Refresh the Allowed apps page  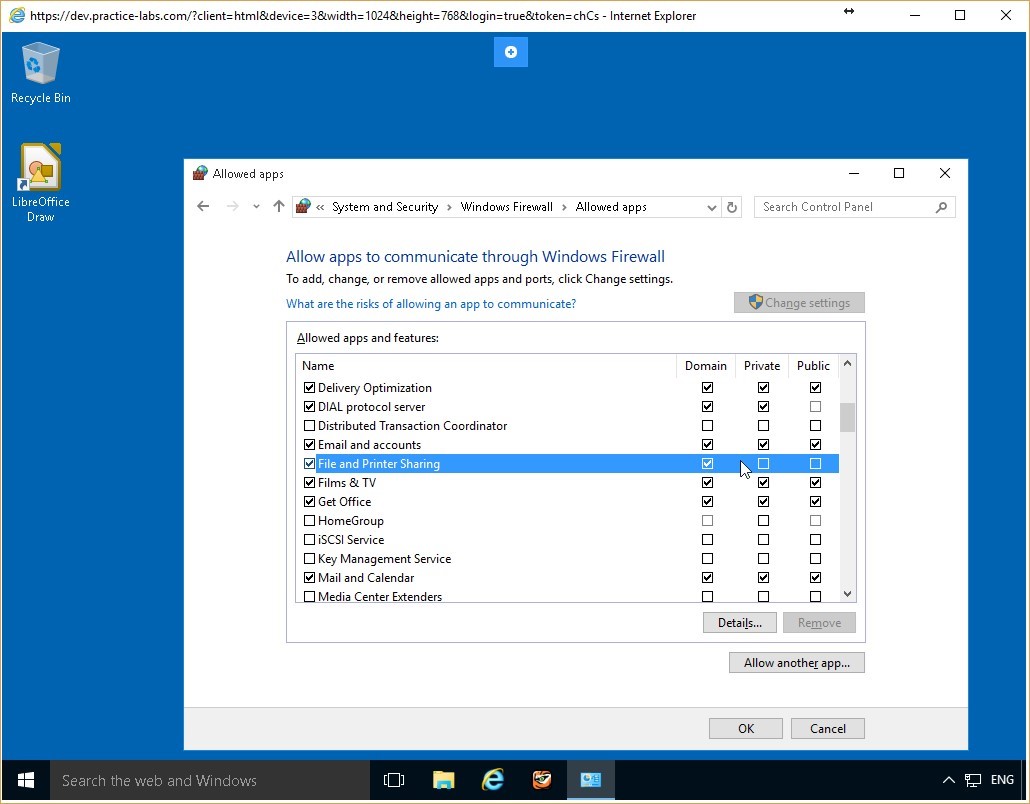[731, 207]
